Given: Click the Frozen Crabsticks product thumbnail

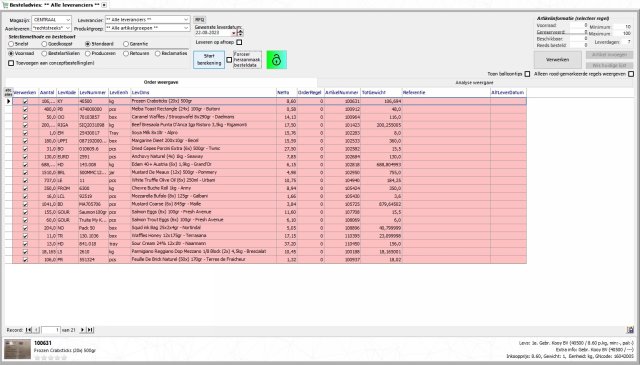Looking at the screenshot, I should click(18, 349).
